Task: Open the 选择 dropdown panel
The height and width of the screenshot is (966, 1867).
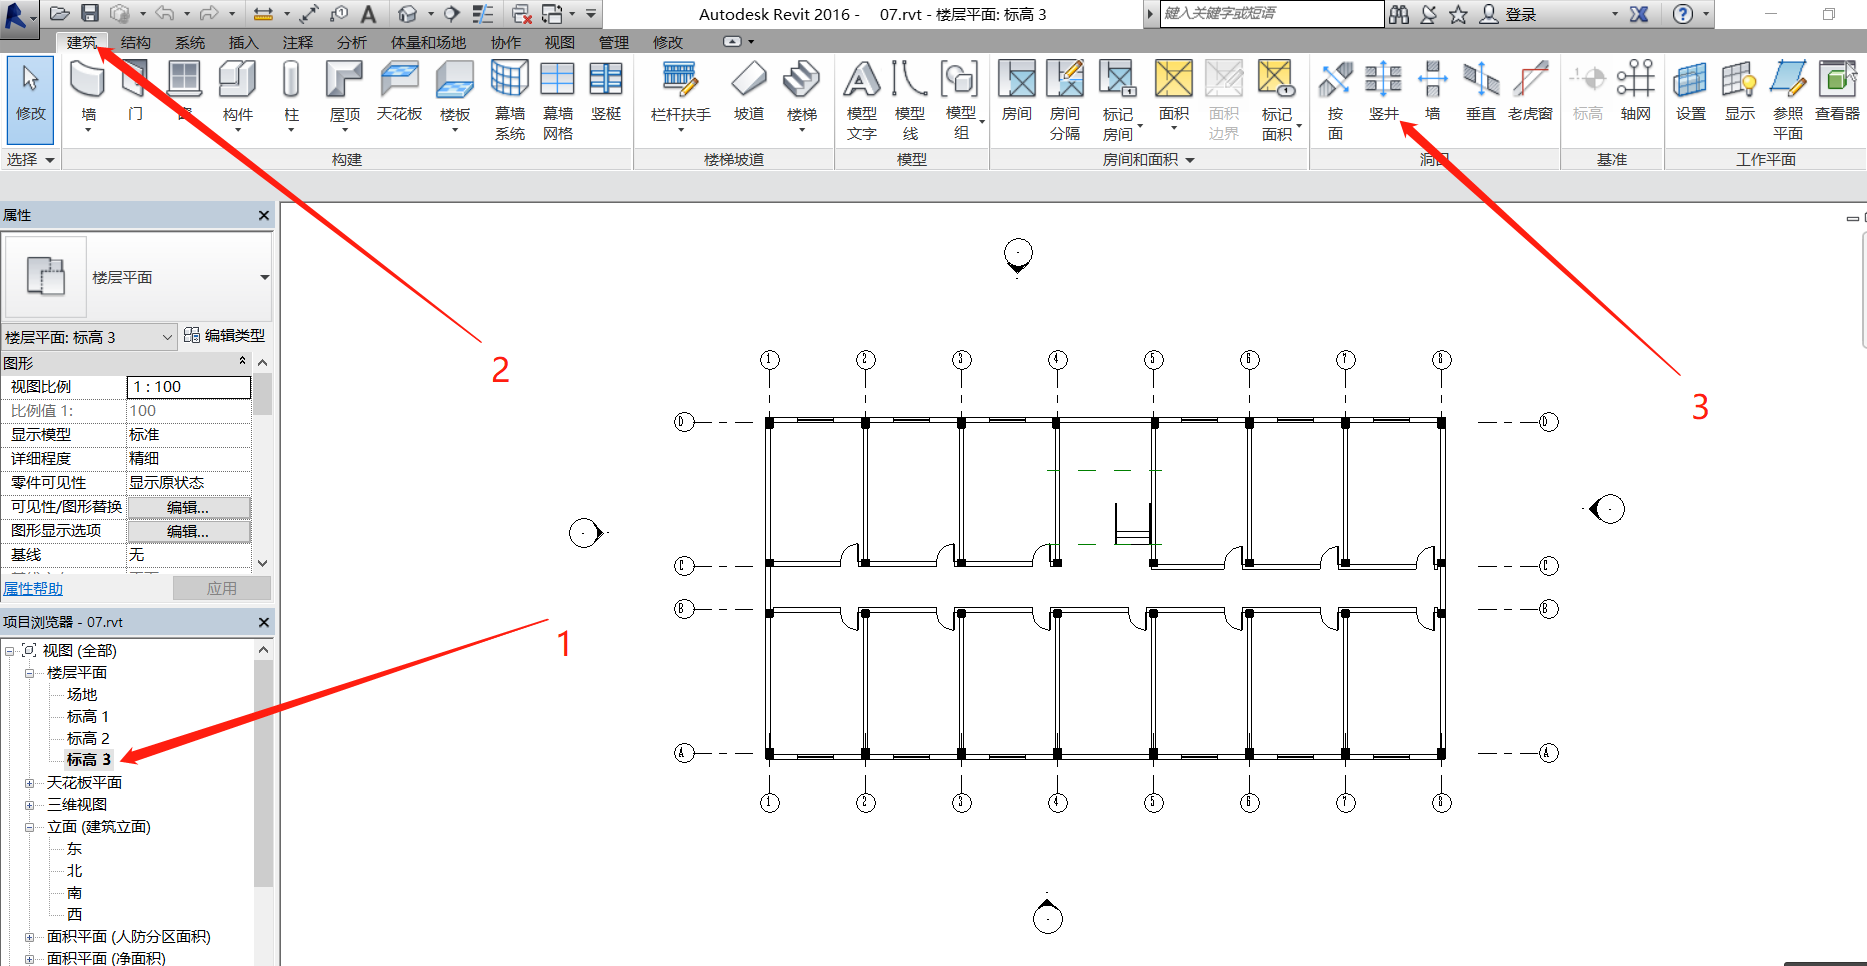Action: point(30,160)
